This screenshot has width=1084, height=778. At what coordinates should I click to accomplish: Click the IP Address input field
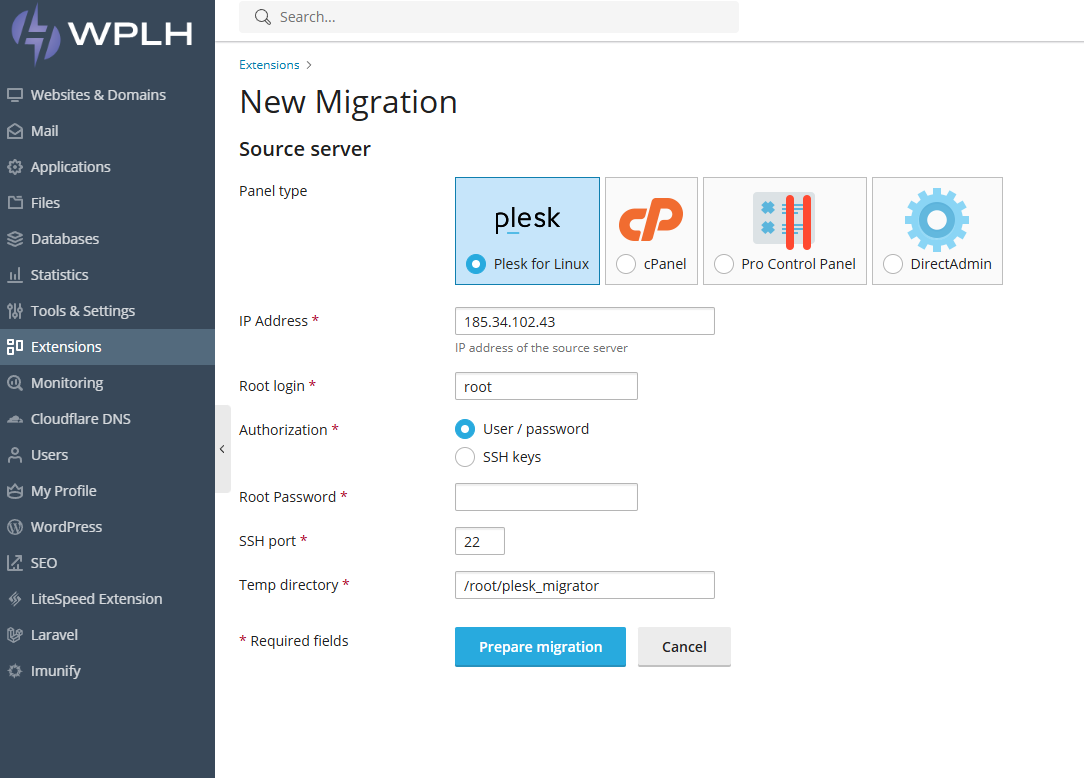tap(584, 321)
